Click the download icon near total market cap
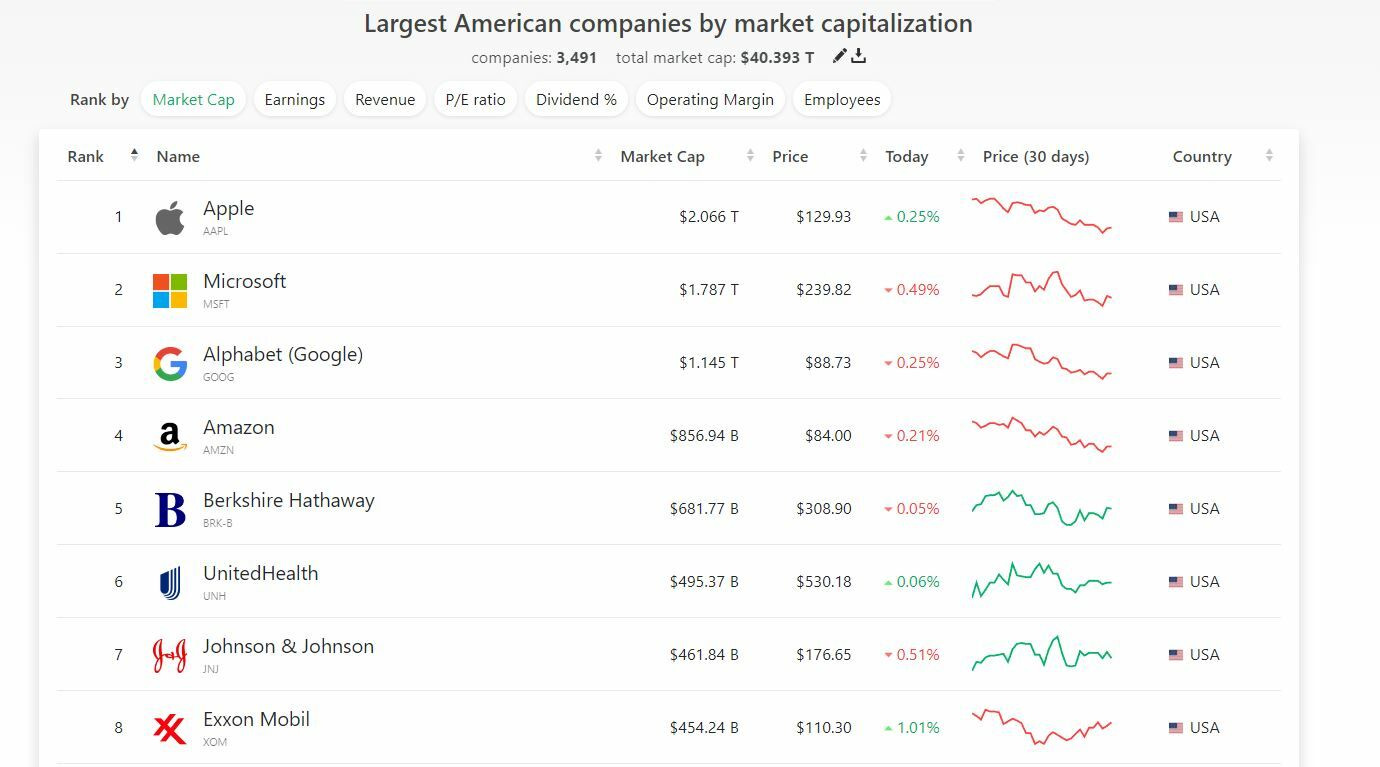 (859, 56)
